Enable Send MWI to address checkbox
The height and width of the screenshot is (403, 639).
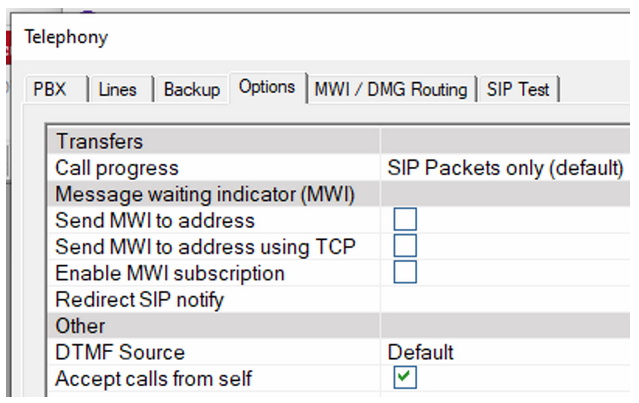[x=405, y=220]
